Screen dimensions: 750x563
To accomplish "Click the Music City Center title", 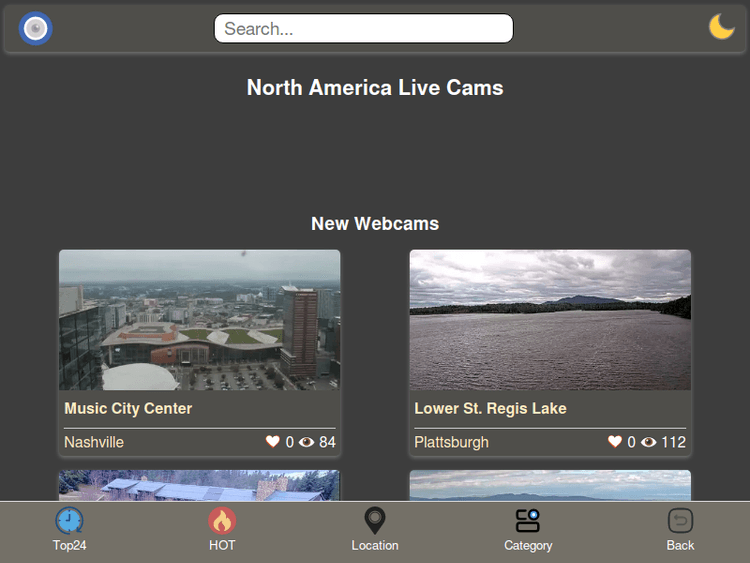I will click(x=128, y=408).
